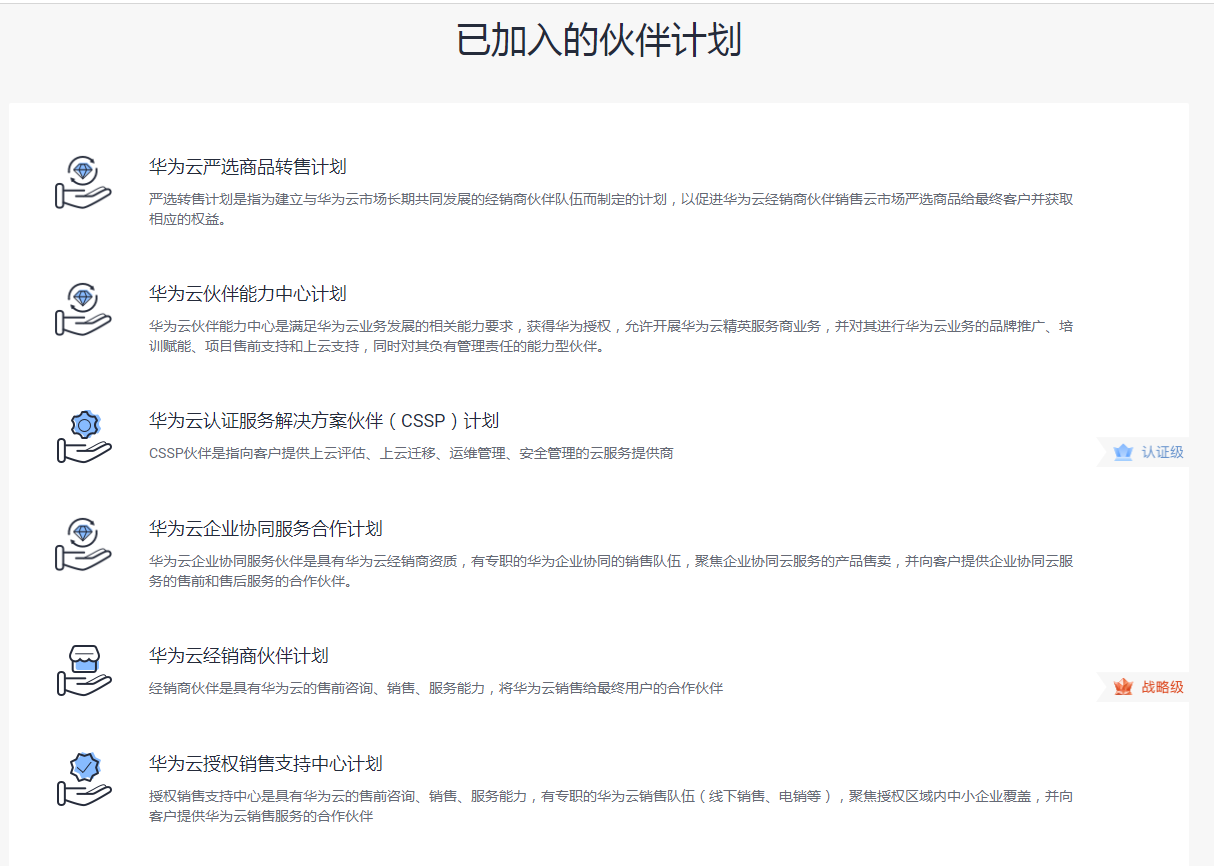The height and width of the screenshot is (866, 1214).
Task: Open 华为云授权销售支持中心计划 title
Action: point(266,764)
